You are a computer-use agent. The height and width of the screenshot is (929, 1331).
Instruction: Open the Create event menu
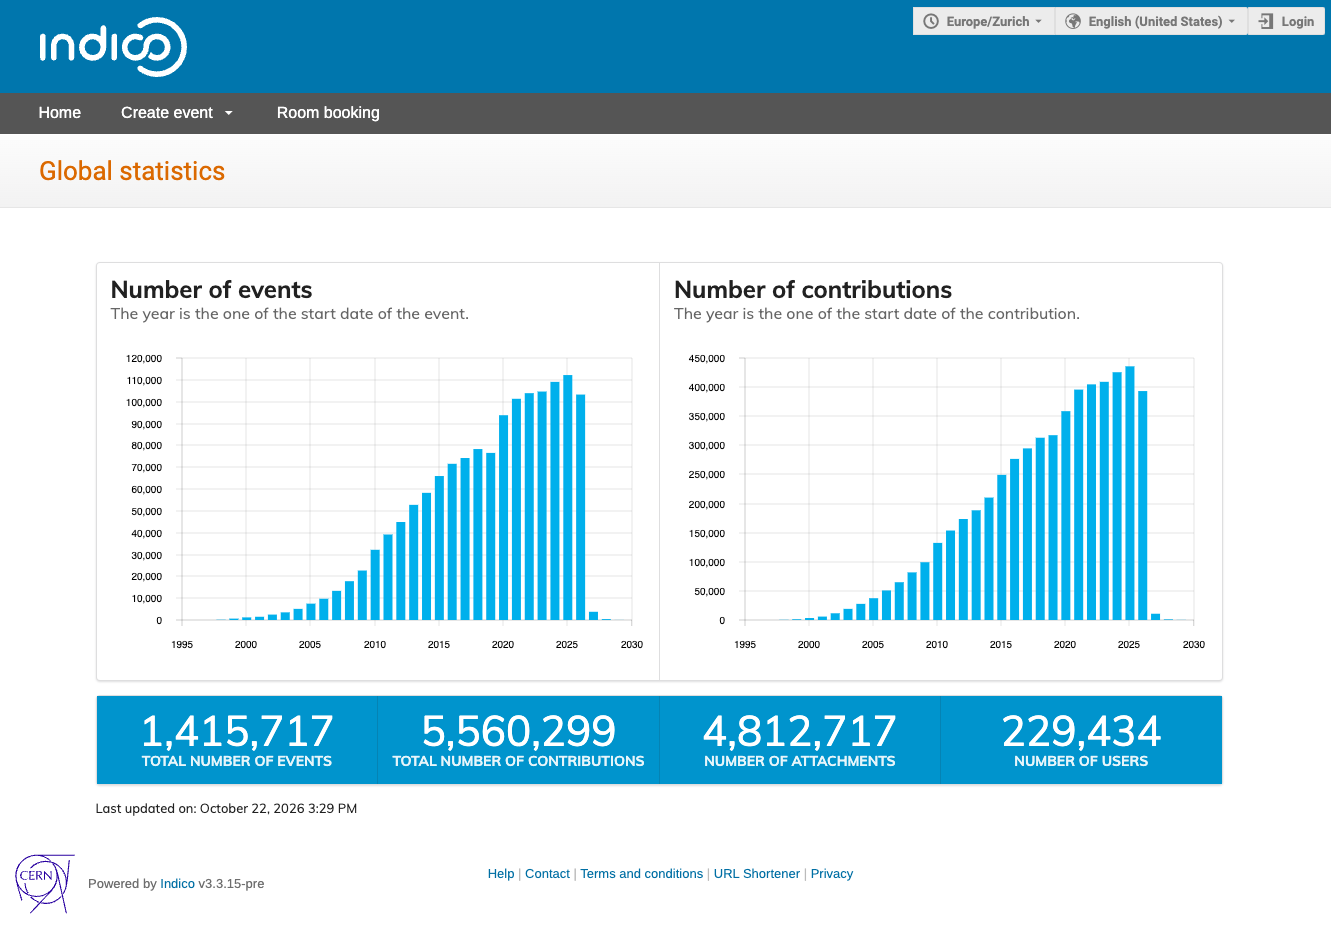[177, 113]
